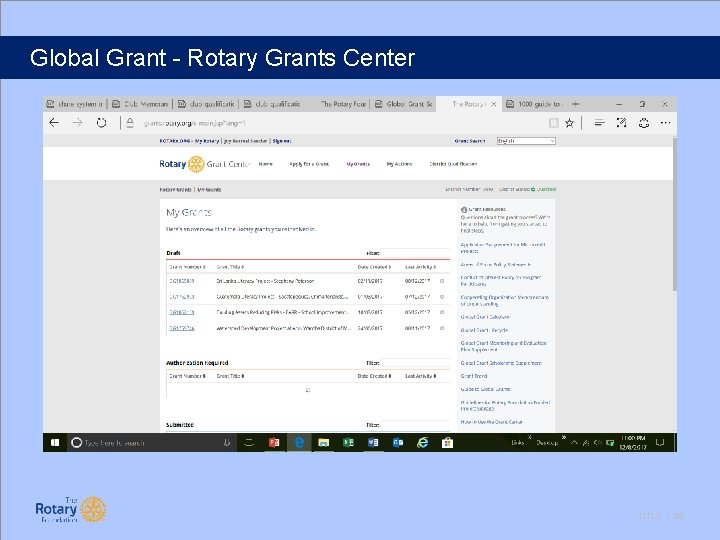Click the Share icon in browser toolbar
Image resolution: width=720 pixels, height=540 pixels.
click(x=644, y=123)
